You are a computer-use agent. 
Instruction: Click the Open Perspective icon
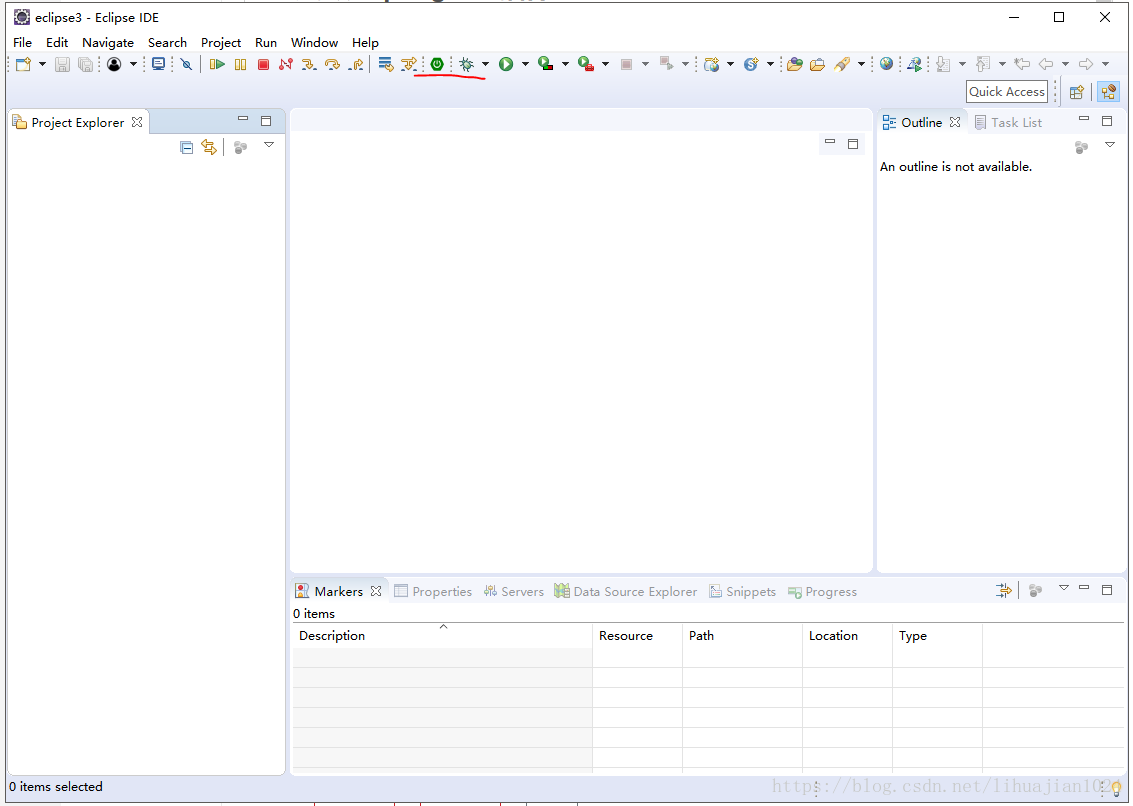click(x=1077, y=92)
